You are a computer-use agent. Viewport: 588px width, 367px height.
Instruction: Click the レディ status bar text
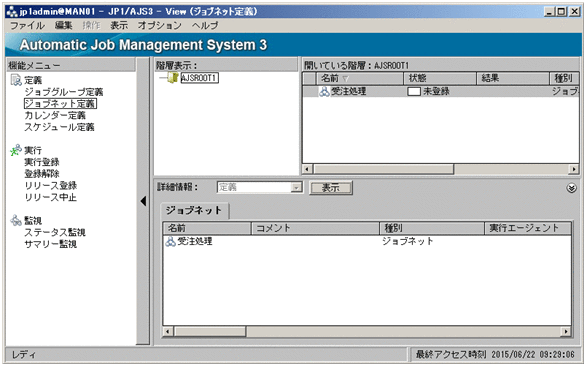click(24, 355)
